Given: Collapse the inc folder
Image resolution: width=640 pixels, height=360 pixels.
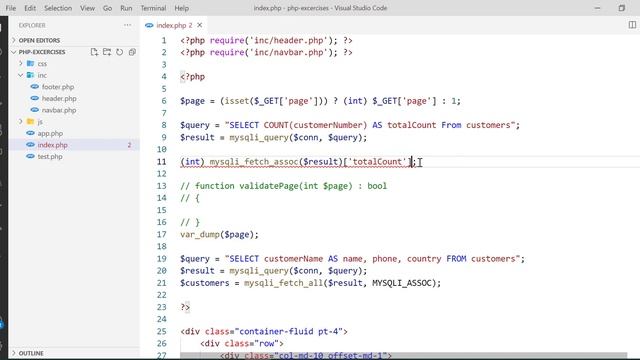Looking at the screenshot, I should pyautogui.click(x=42, y=75).
